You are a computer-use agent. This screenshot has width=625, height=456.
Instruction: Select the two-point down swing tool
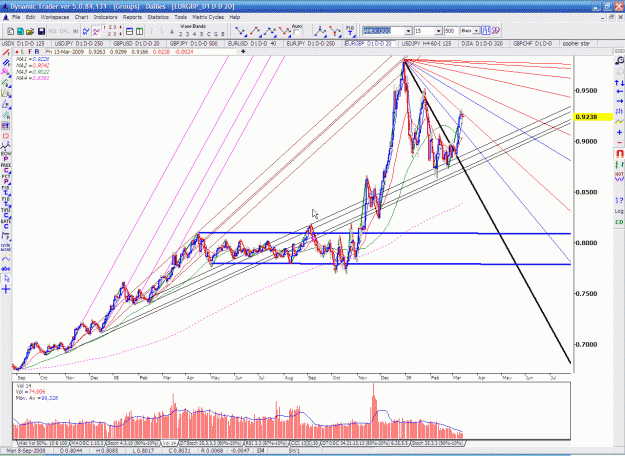click(241, 31)
